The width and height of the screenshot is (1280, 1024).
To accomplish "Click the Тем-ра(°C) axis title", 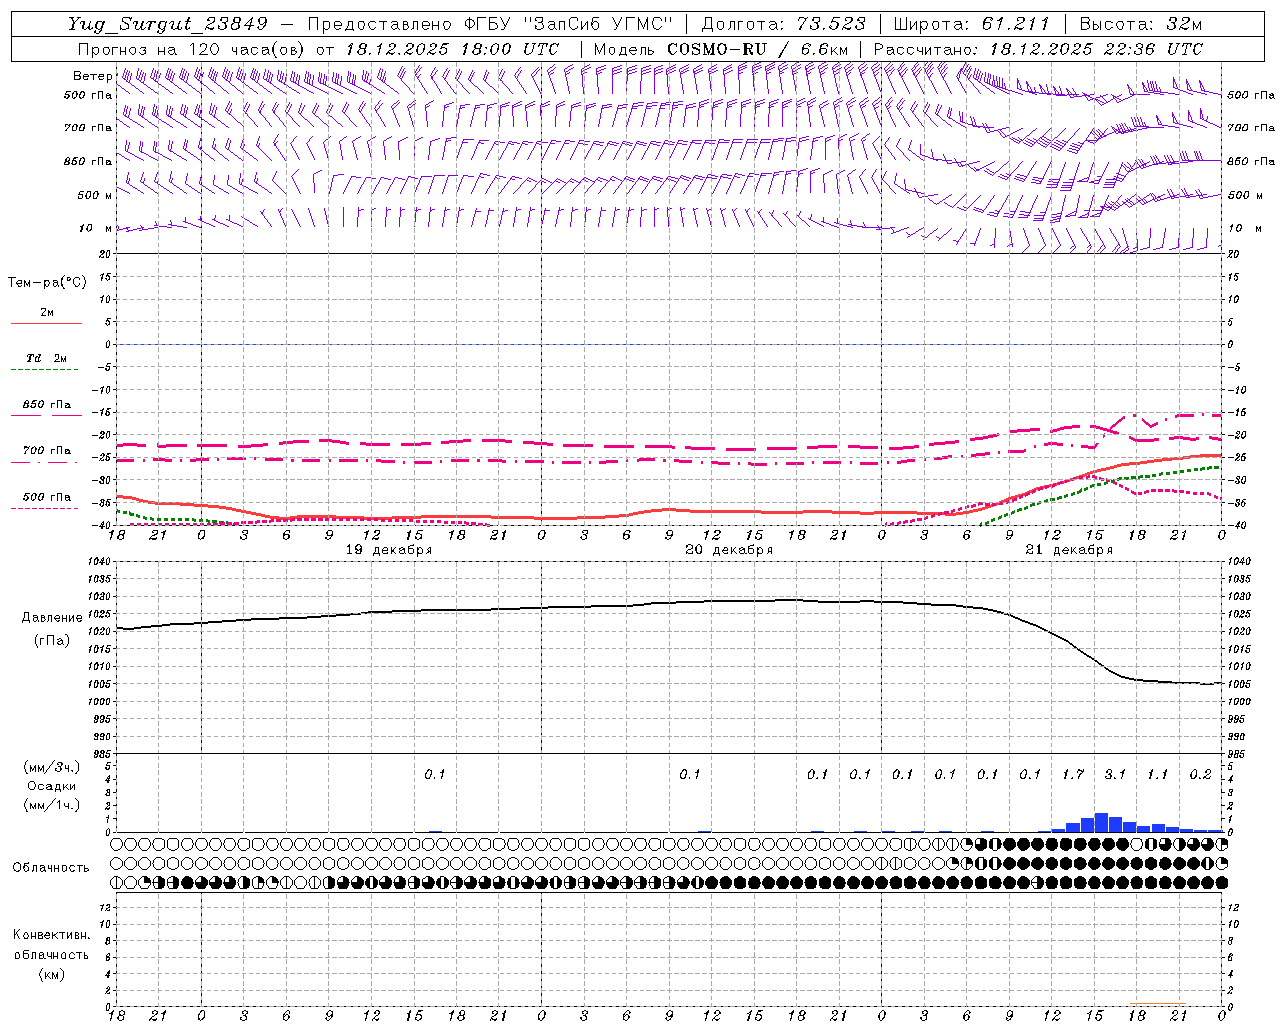I will pyautogui.click(x=47, y=283).
